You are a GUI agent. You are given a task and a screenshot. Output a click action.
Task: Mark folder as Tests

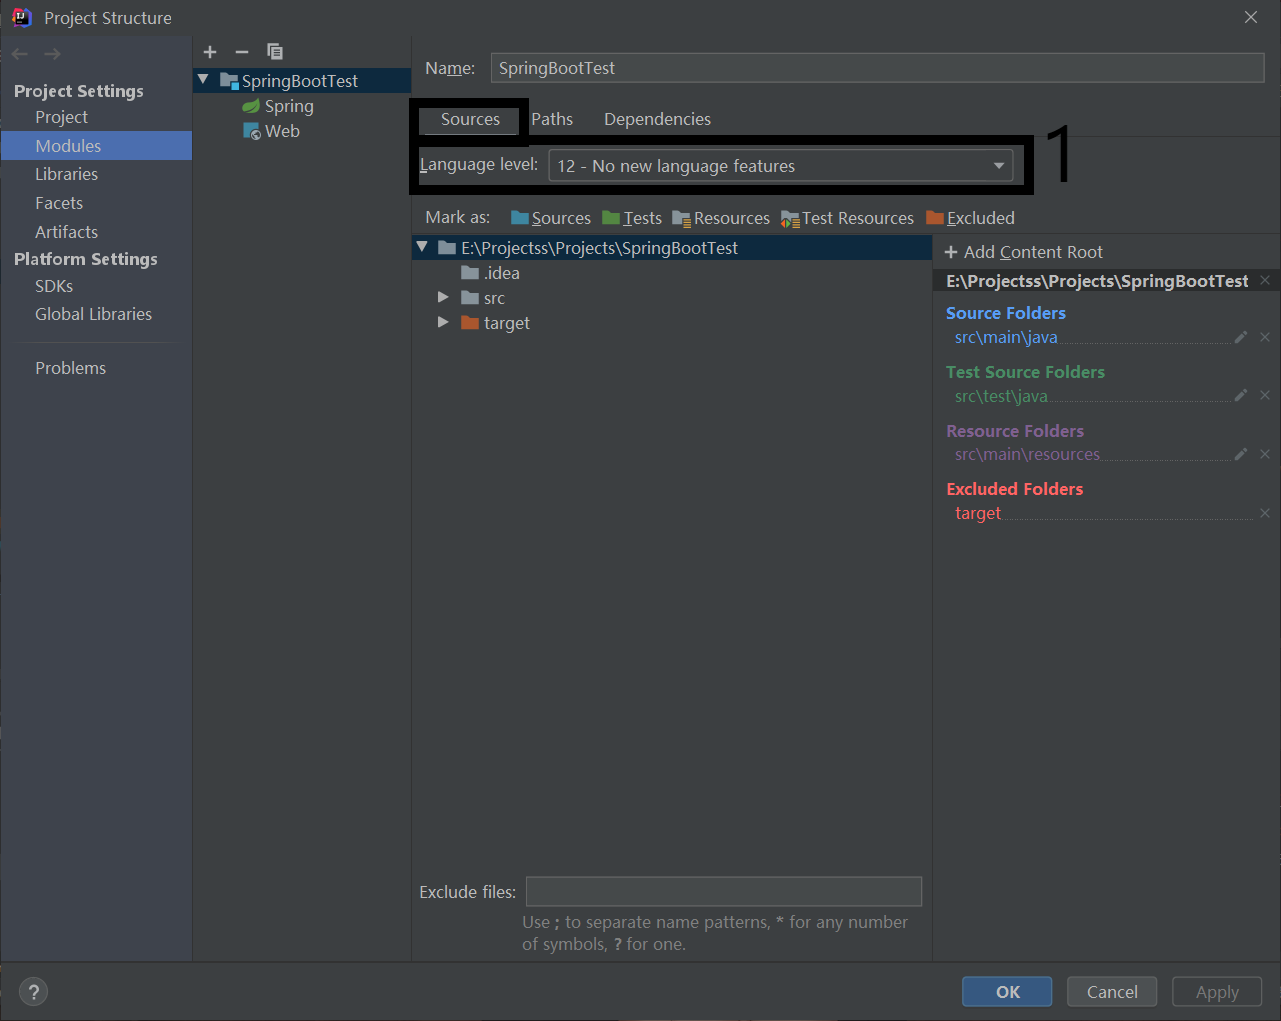pyautogui.click(x=632, y=218)
